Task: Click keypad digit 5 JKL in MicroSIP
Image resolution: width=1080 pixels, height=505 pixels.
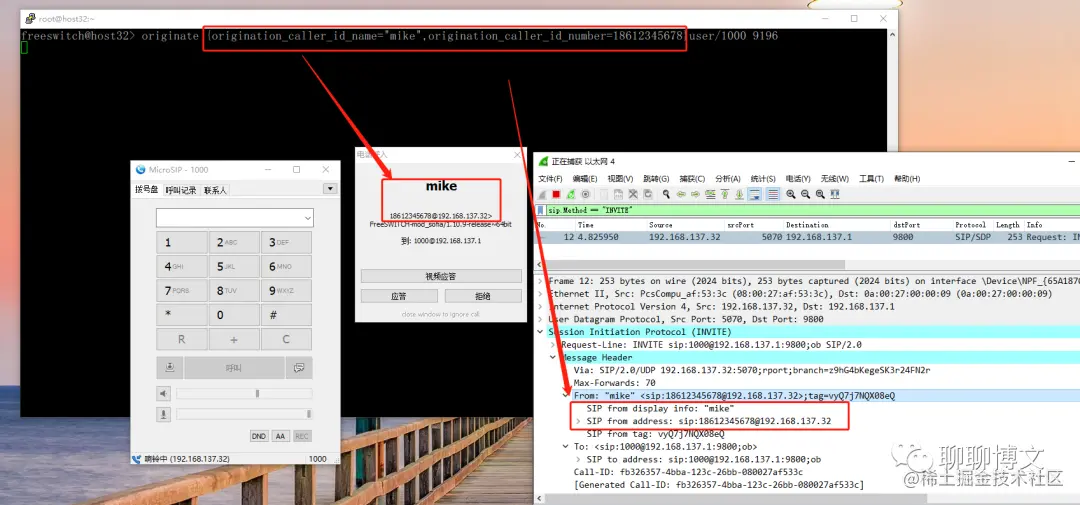Action: click(x=234, y=267)
